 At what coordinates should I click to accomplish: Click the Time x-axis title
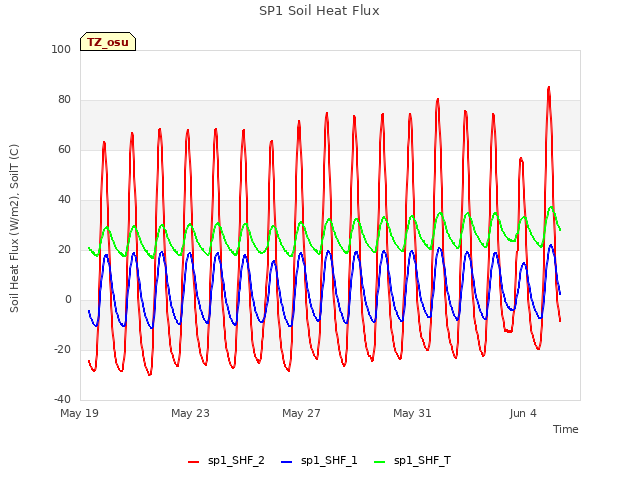tap(565, 429)
